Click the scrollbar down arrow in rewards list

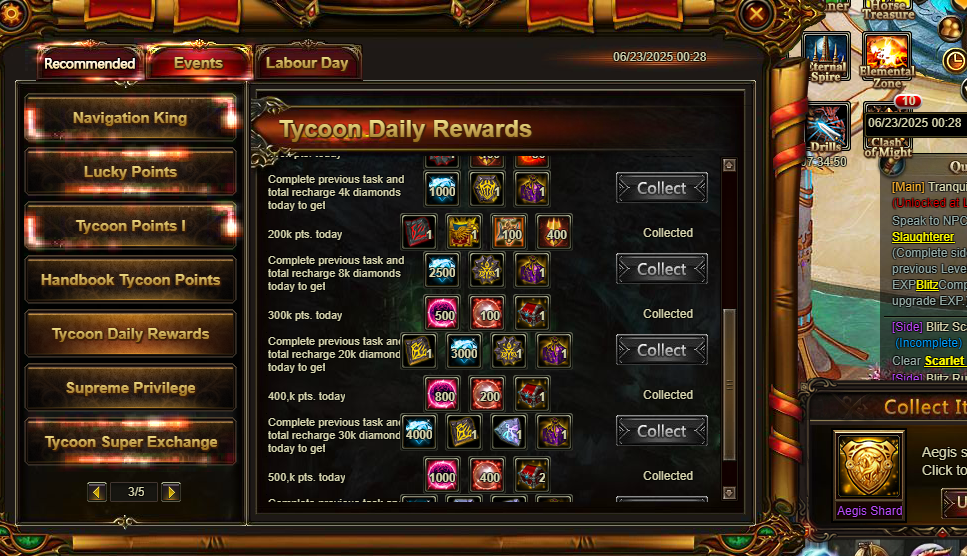click(x=729, y=493)
